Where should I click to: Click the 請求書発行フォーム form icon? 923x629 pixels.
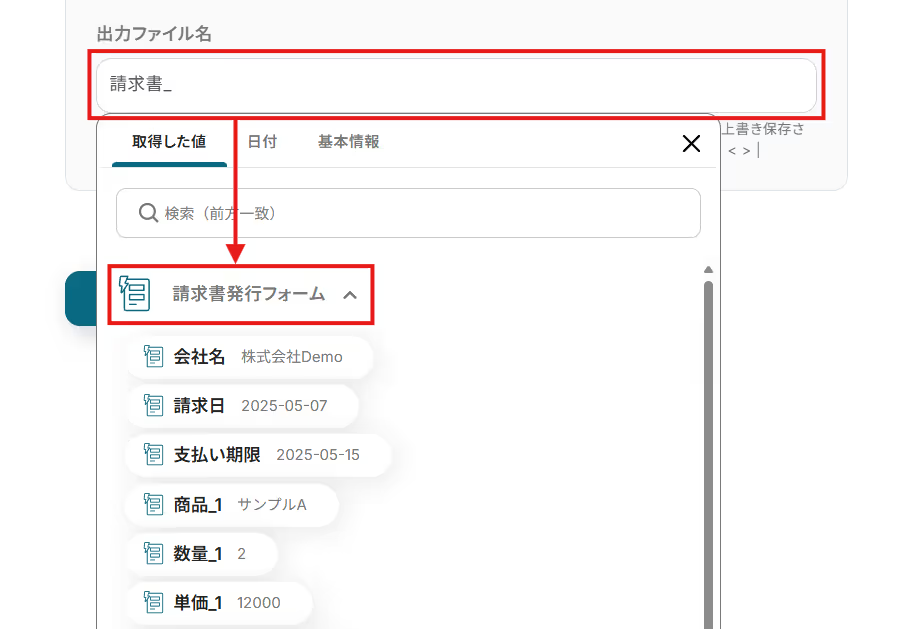point(135,293)
